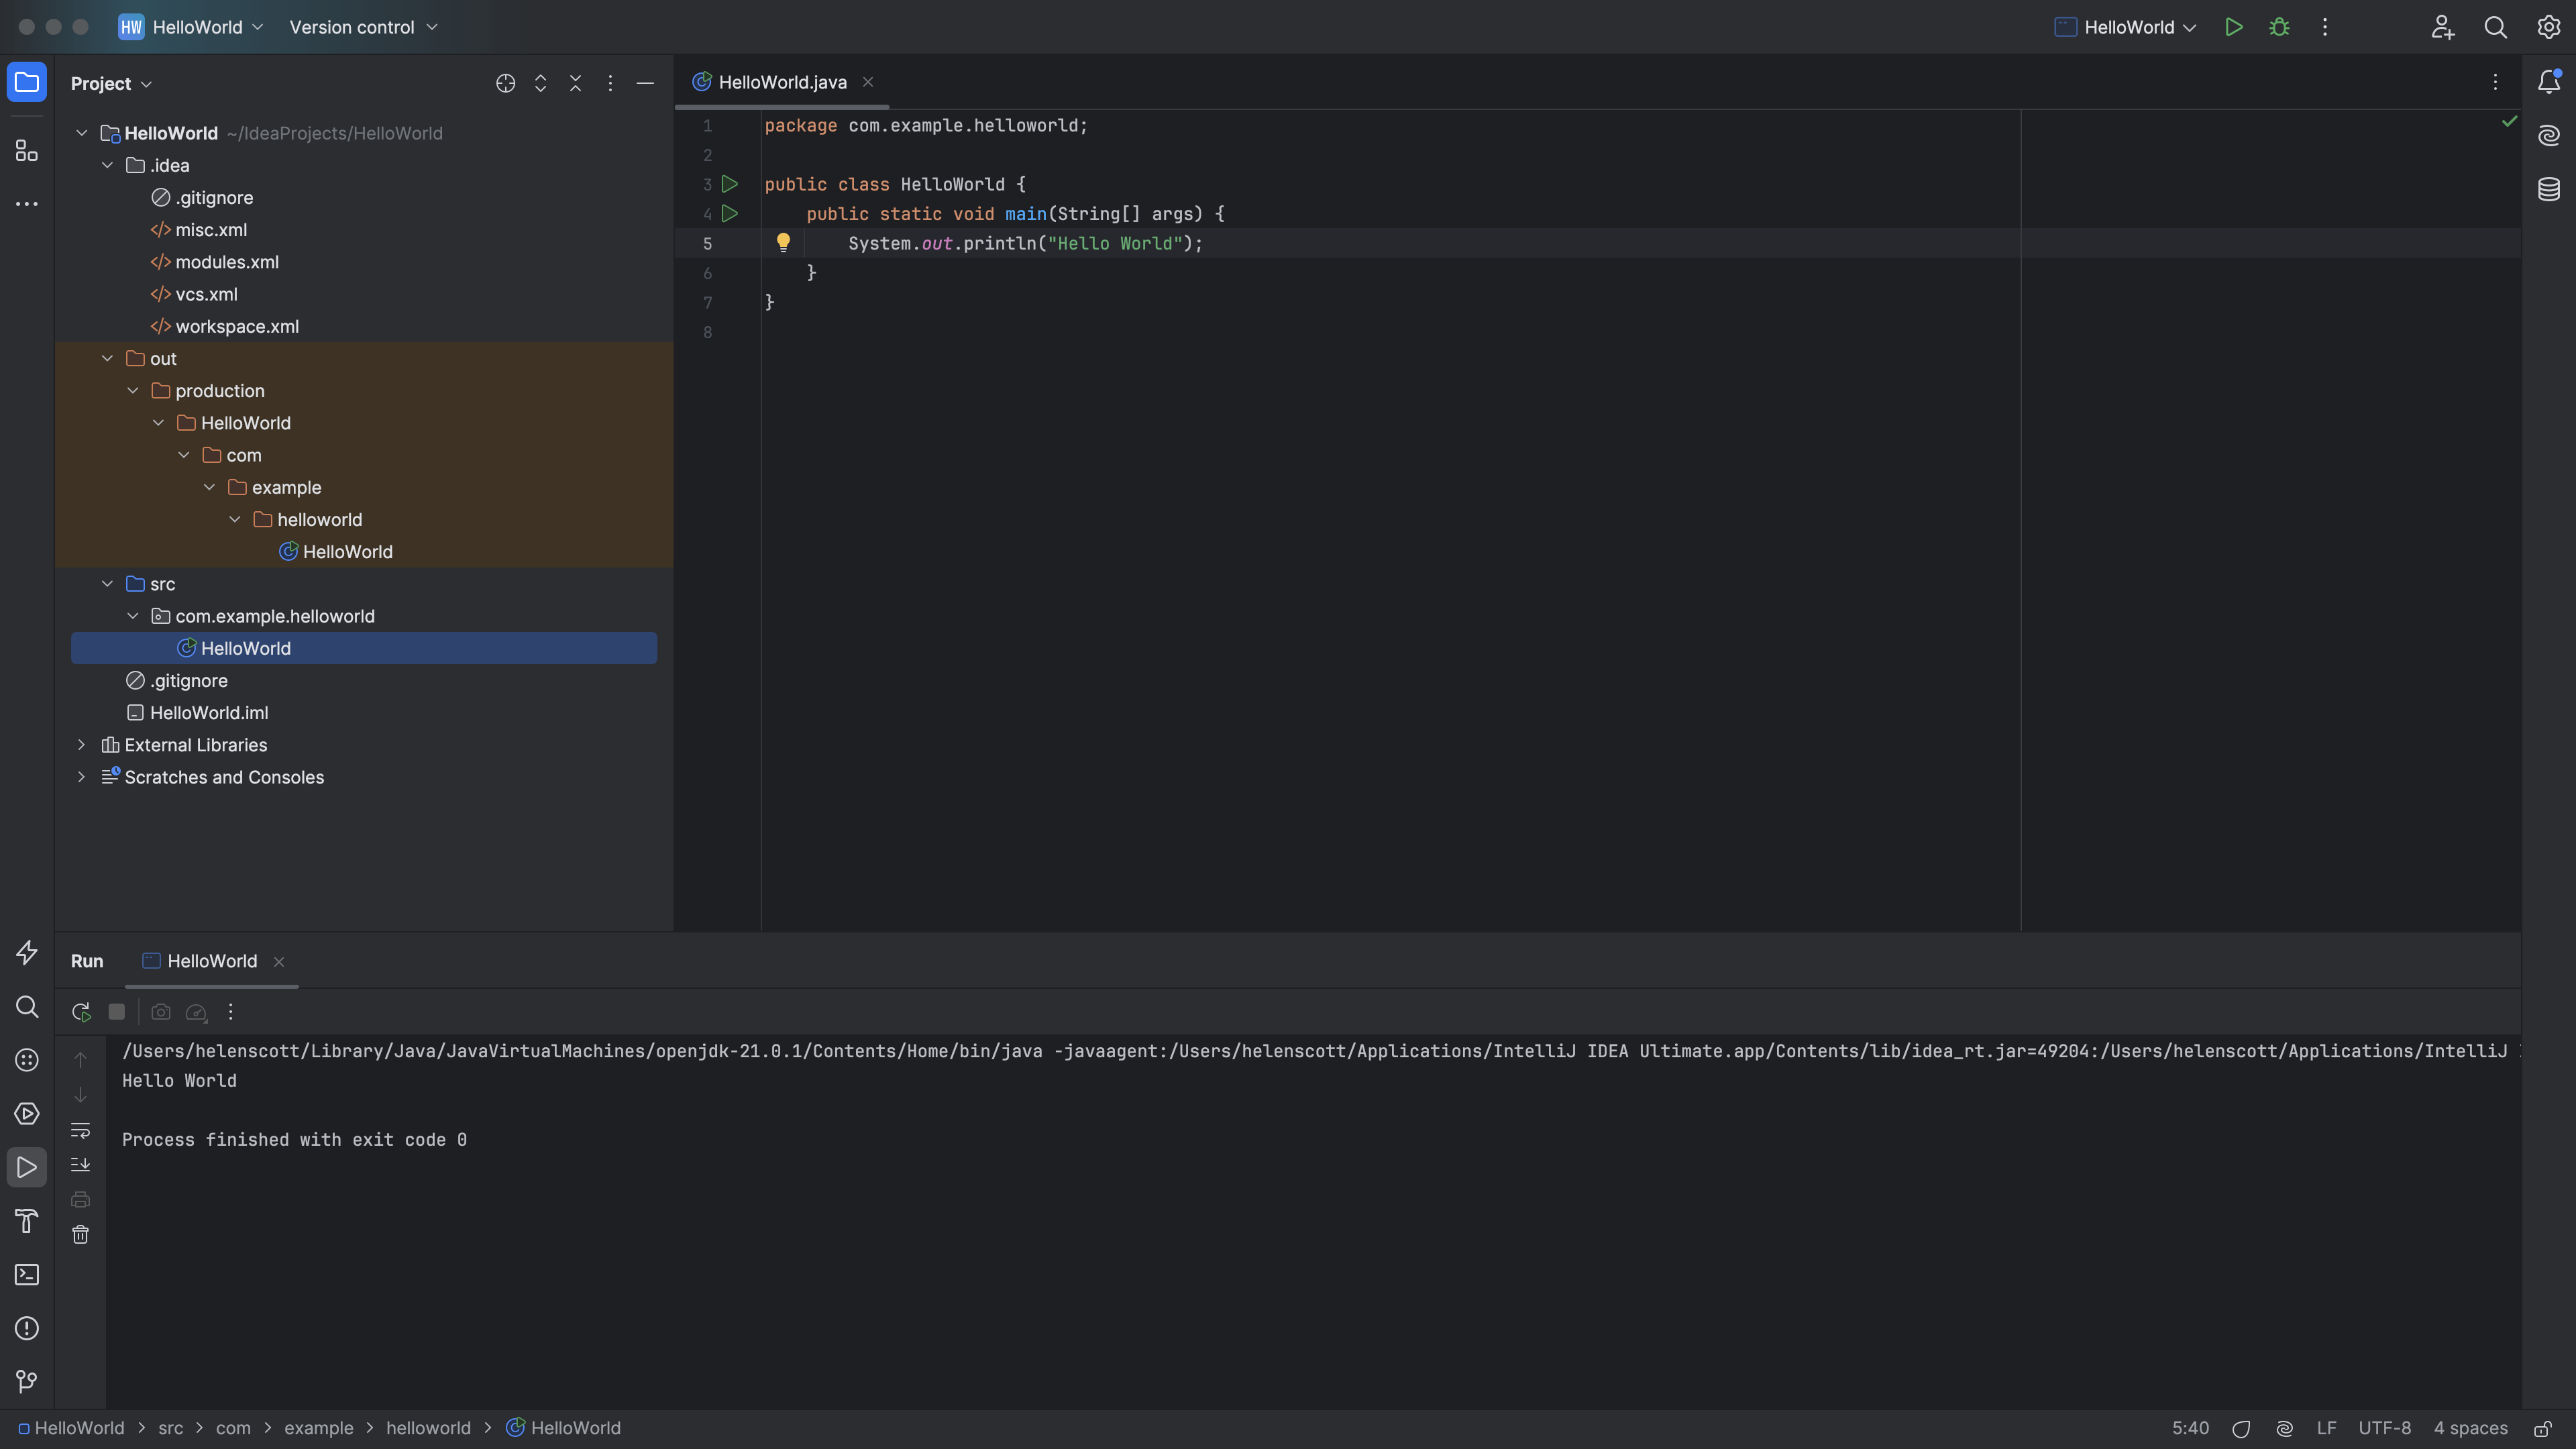Switch to the HelloWorld tab in Run panel

pyautogui.click(x=211, y=961)
